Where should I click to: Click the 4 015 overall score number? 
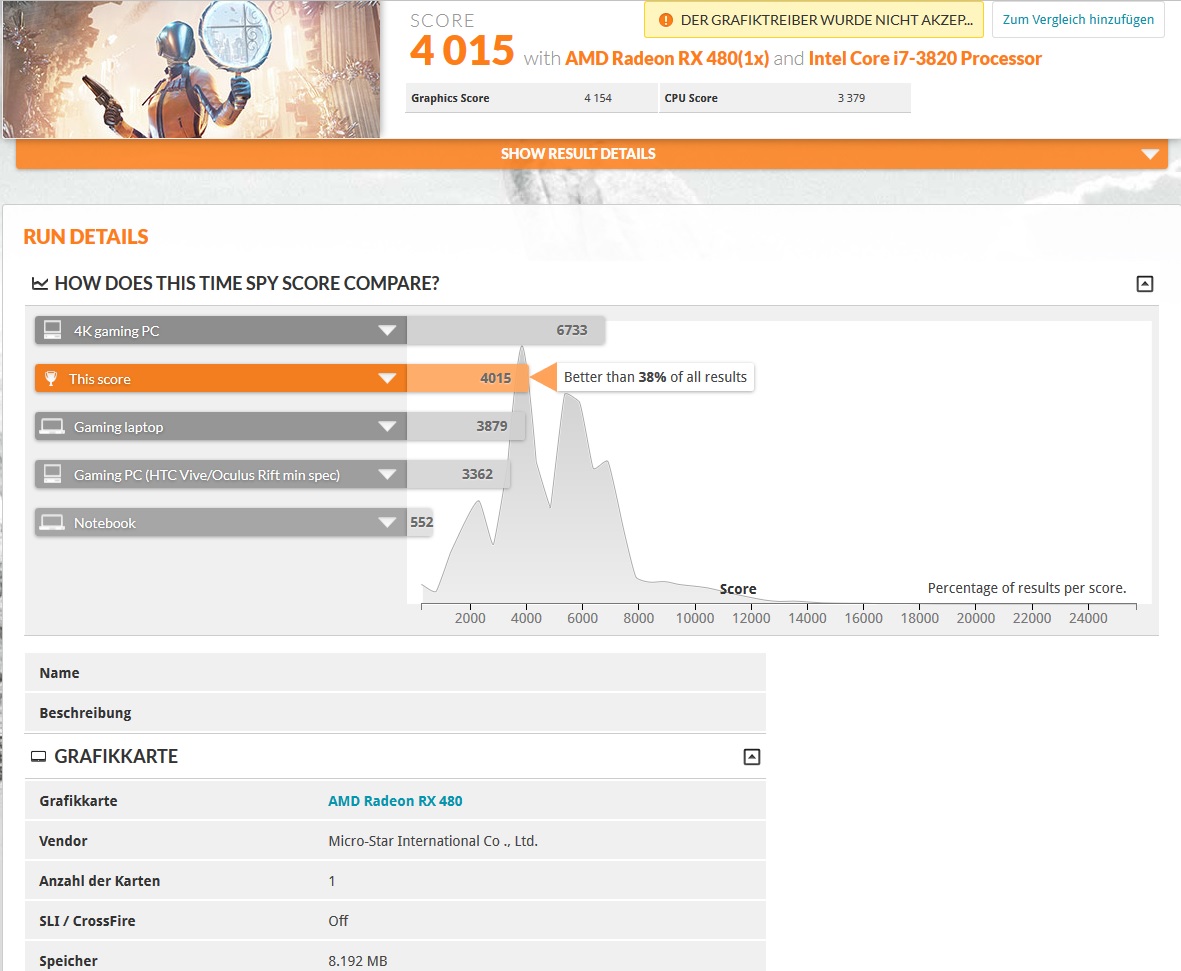coord(462,50)
